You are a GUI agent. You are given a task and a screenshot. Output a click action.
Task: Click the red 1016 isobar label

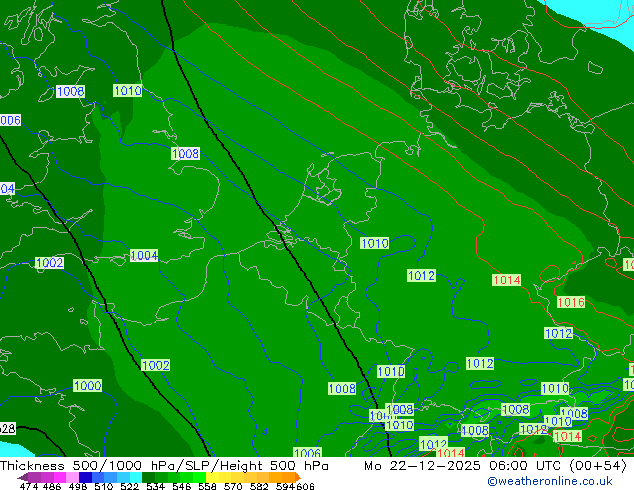tap(571, 302)
